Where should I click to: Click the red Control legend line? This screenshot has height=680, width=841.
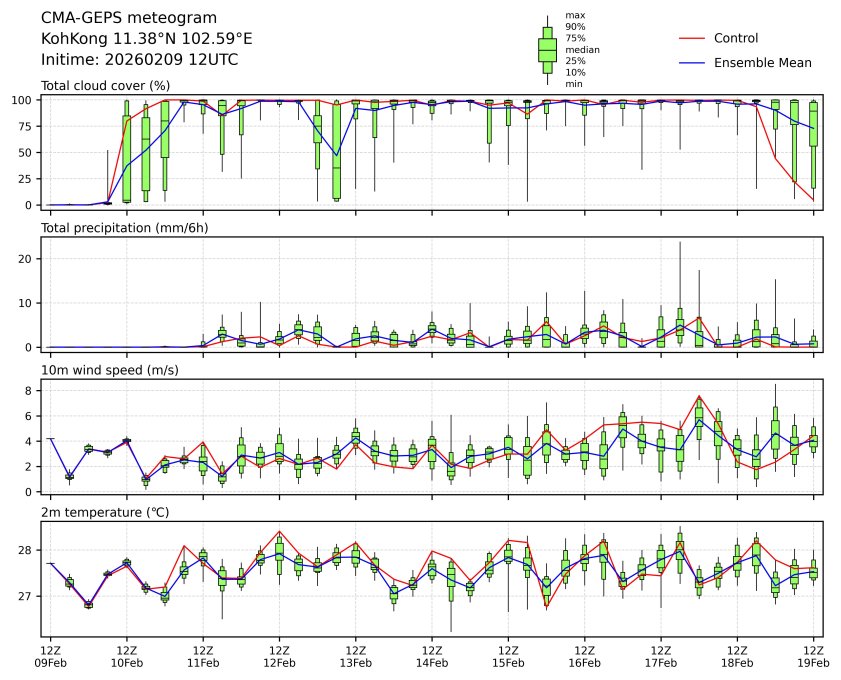click(x=692, y=38)
